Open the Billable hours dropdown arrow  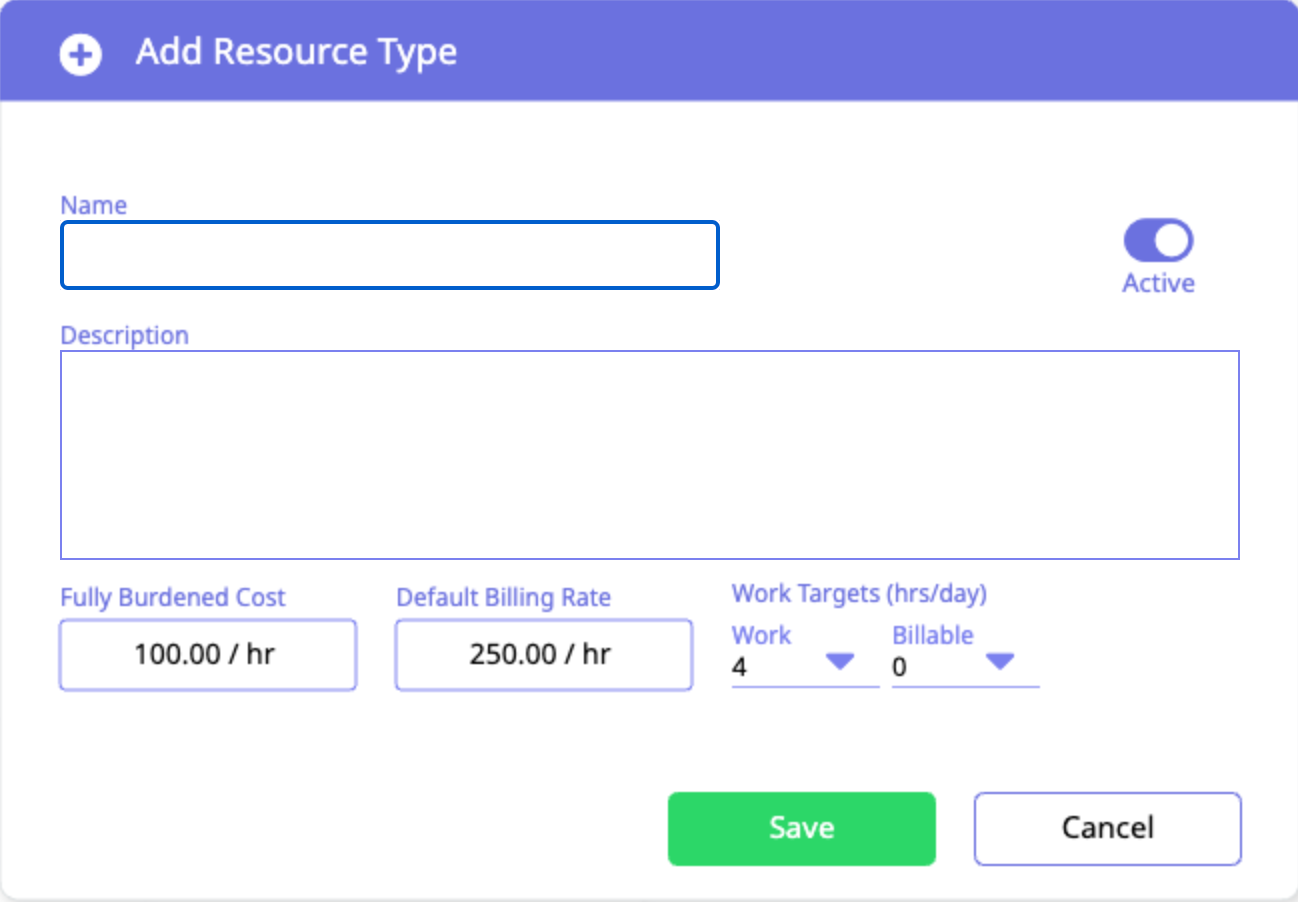999,662
